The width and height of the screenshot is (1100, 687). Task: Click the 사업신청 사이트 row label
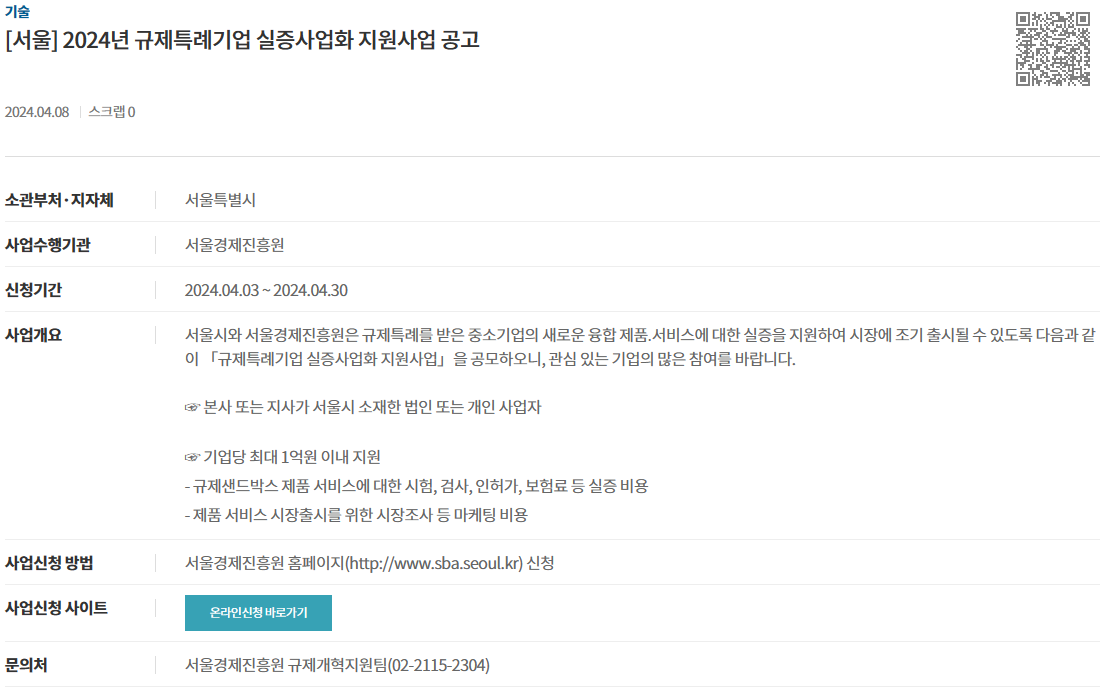pos(56,608)
